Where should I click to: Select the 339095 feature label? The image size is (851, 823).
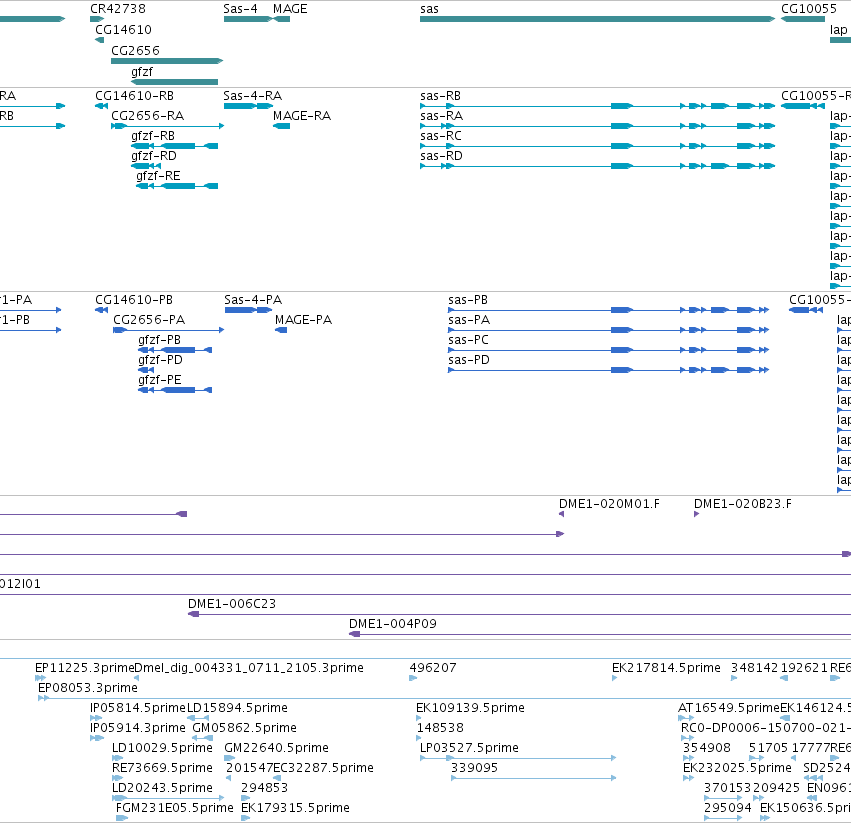[x=474, y=768]
